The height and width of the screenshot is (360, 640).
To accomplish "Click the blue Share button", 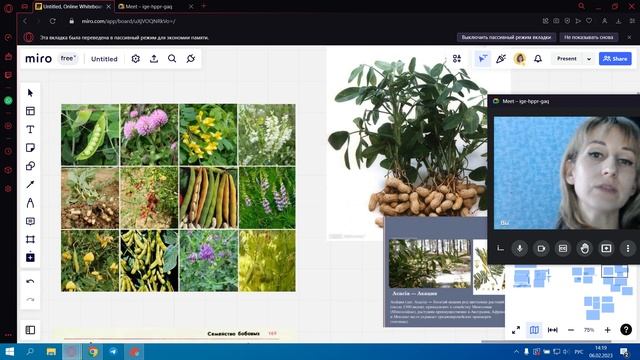I will [615, 59].
